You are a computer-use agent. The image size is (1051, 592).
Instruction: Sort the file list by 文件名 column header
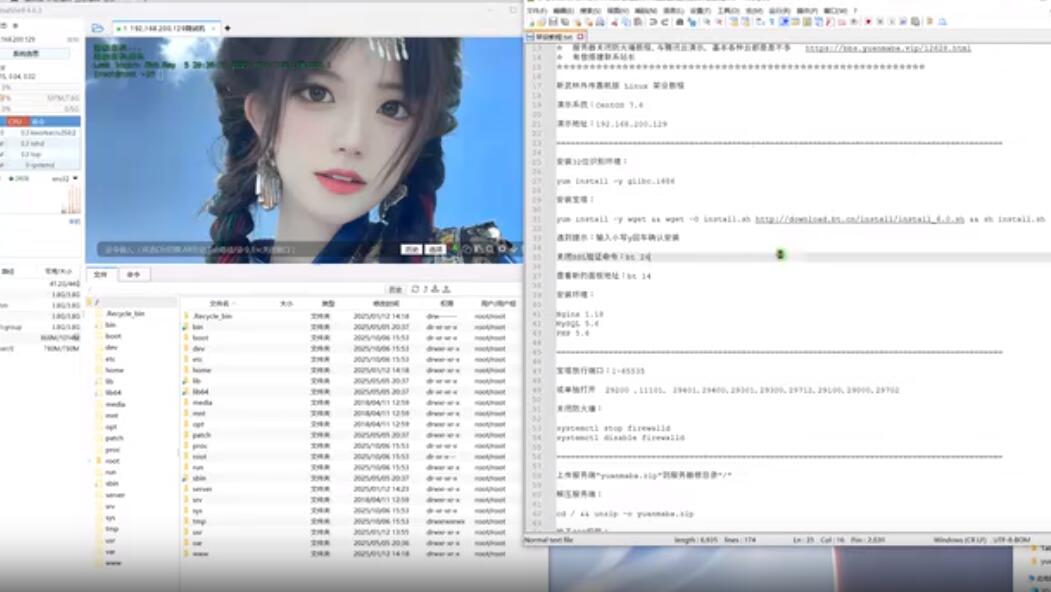pos(220,302)
